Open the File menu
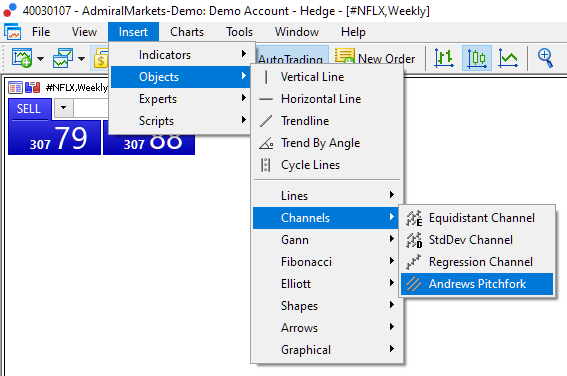The width and height of the screenshot is (567, 376). click(41, 32)
